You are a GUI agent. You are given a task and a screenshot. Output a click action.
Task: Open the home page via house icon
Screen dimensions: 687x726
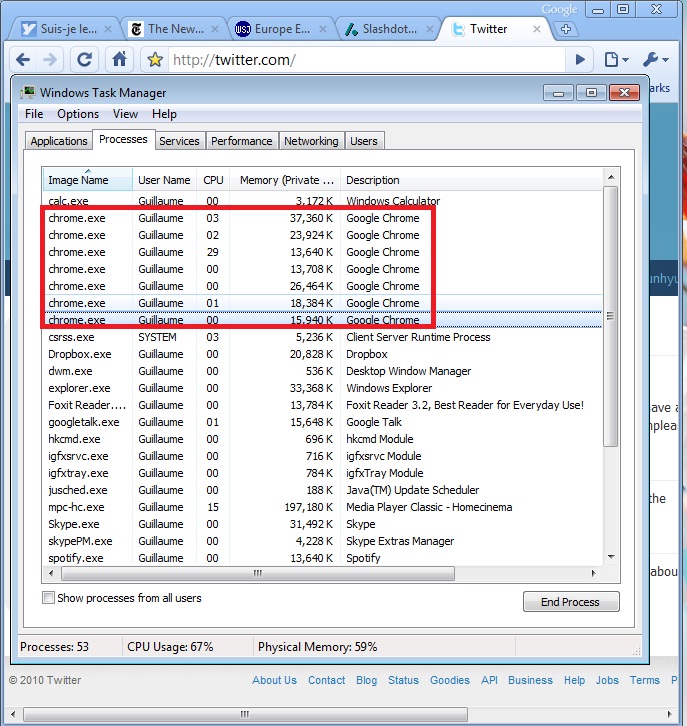click(x=119, y=60)
